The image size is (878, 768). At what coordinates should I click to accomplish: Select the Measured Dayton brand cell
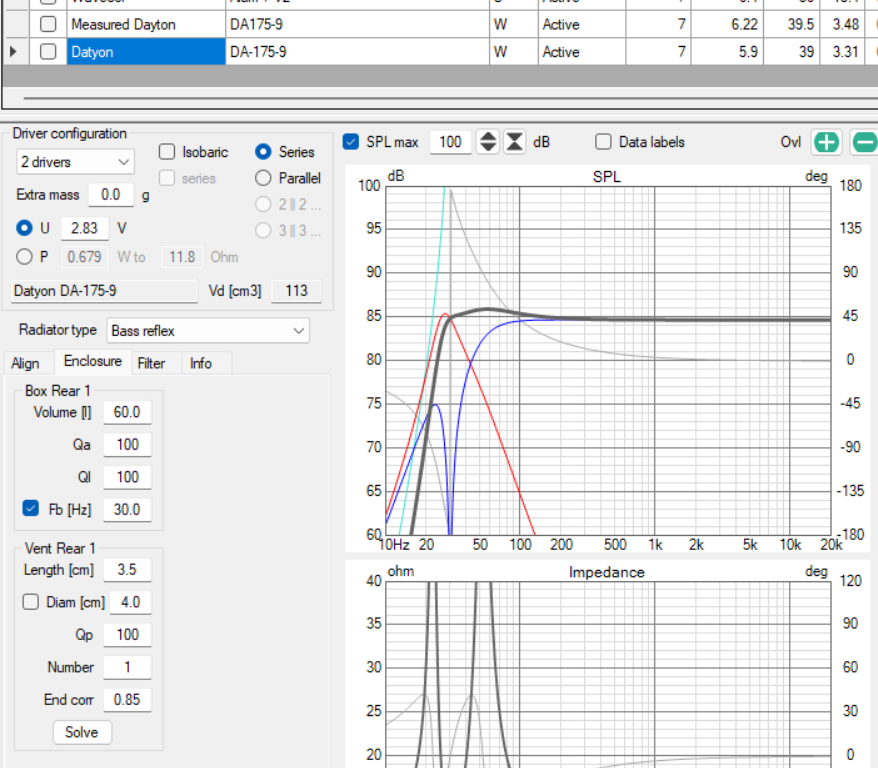146,24
